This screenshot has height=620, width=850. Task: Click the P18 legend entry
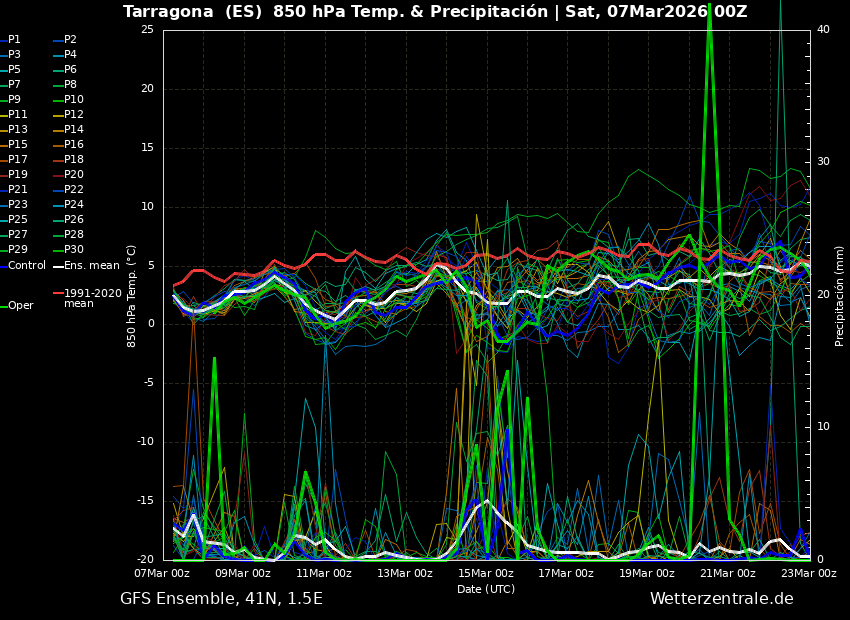[74, 159]
